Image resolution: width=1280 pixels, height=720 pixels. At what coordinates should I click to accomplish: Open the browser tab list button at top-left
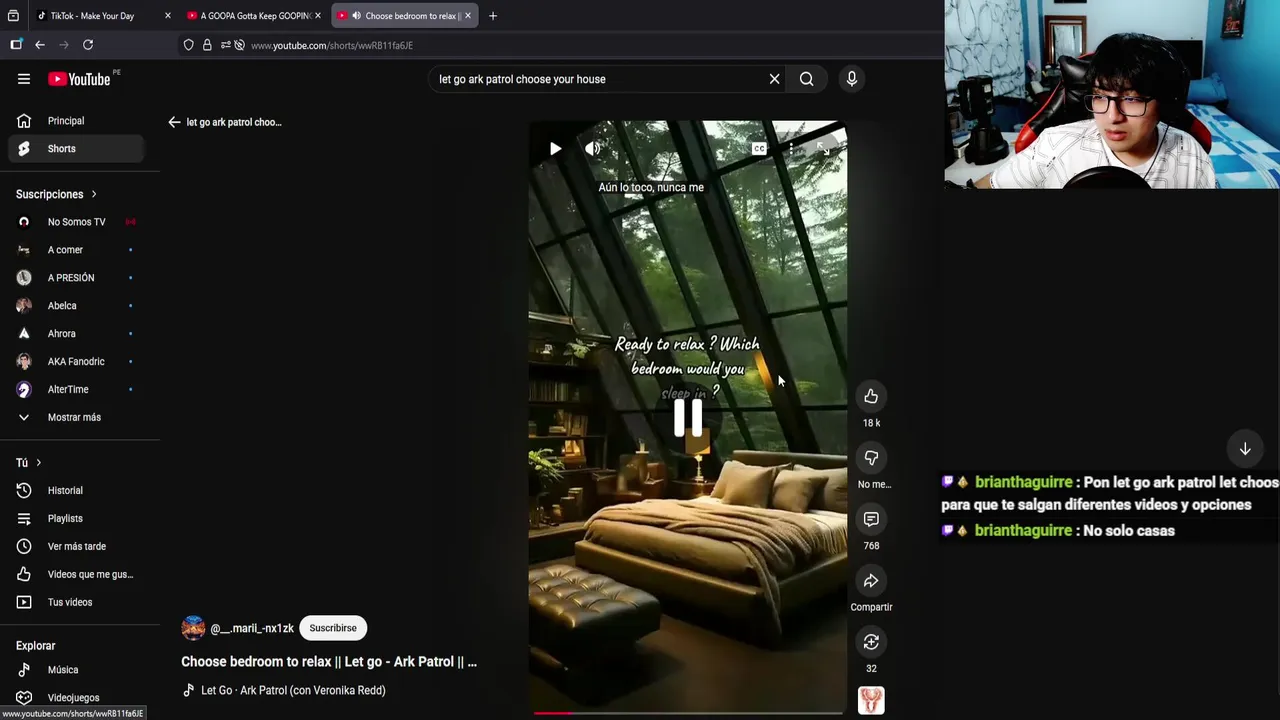(14, 16)
